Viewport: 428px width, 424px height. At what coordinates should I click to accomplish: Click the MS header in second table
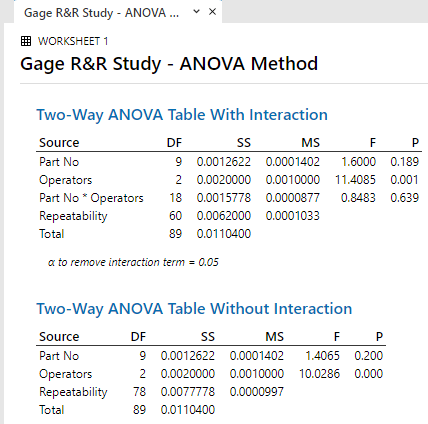275,337
